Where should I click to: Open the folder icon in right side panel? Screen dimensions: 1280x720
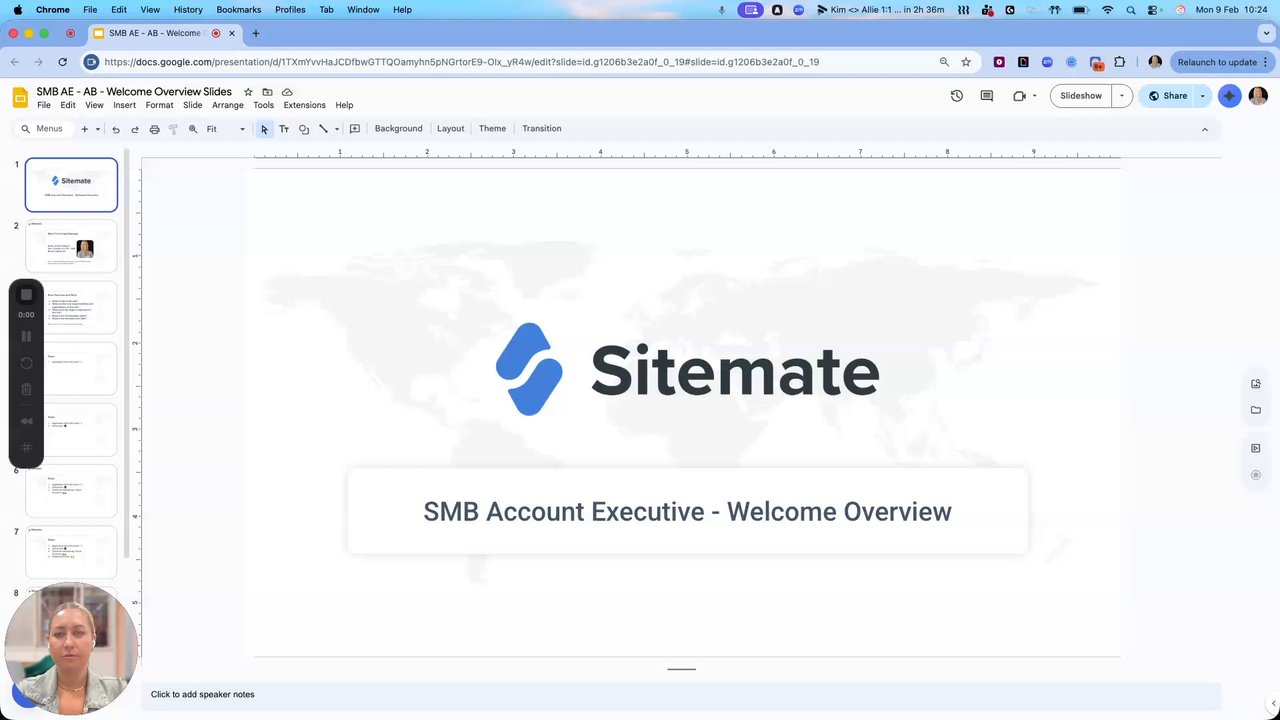1256,410
